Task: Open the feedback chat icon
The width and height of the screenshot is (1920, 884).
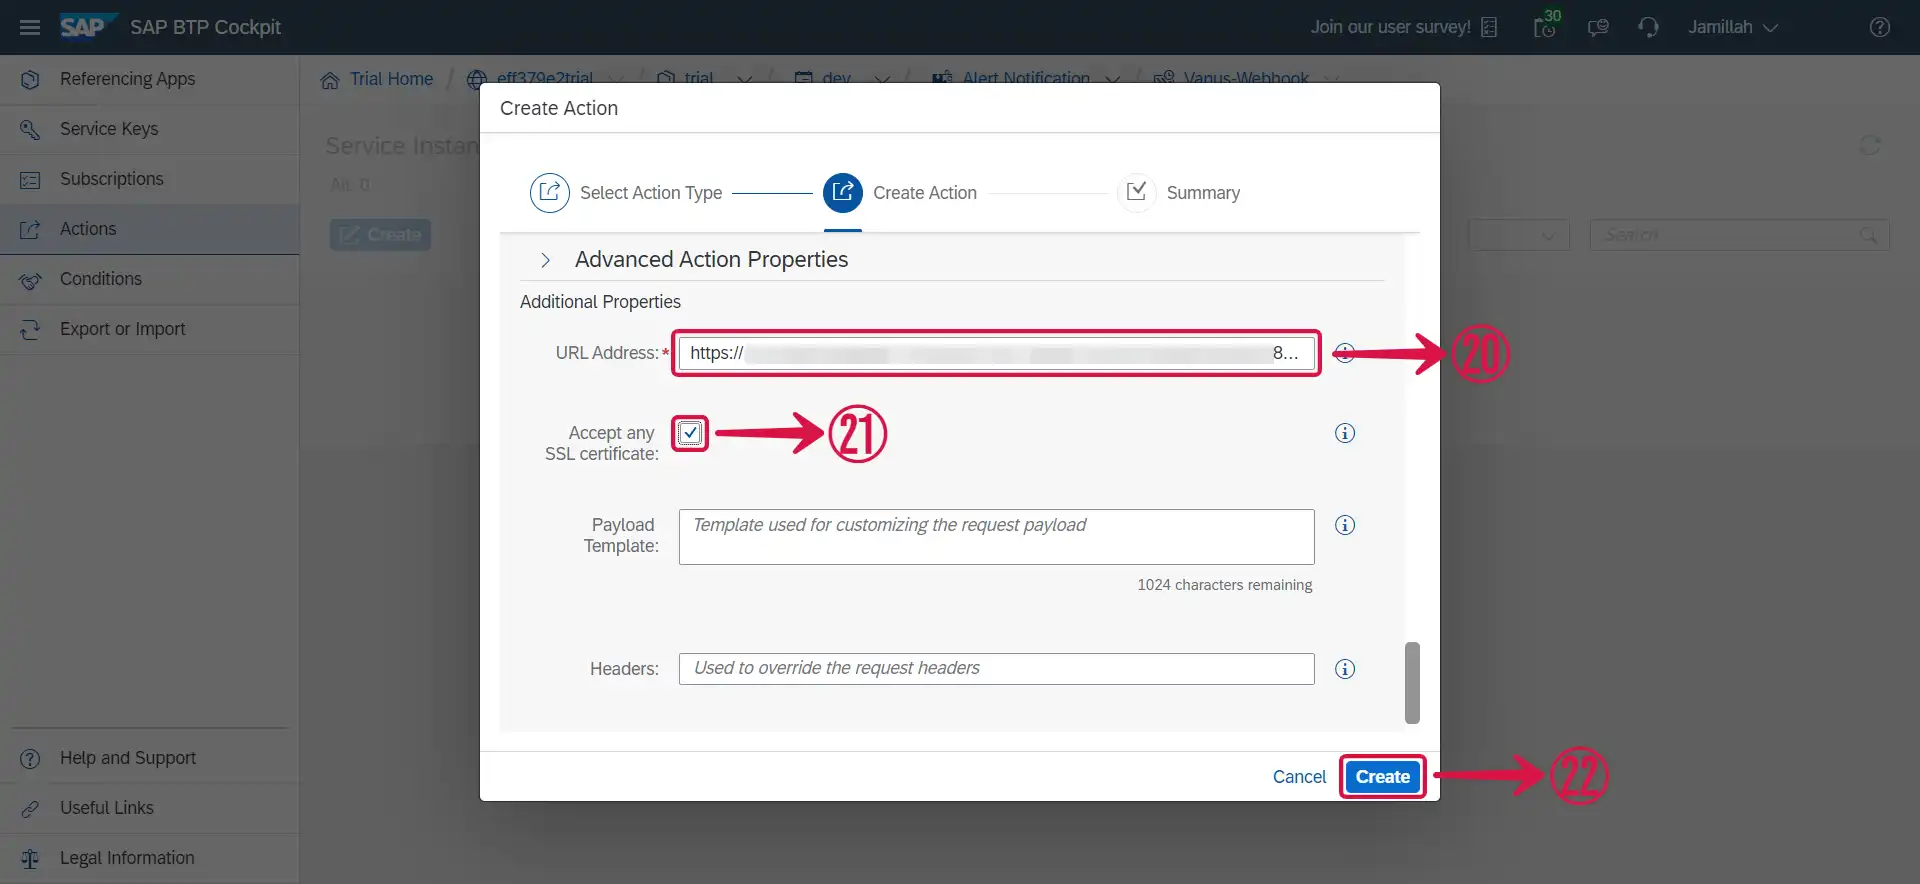Action: coord(1598,27)
